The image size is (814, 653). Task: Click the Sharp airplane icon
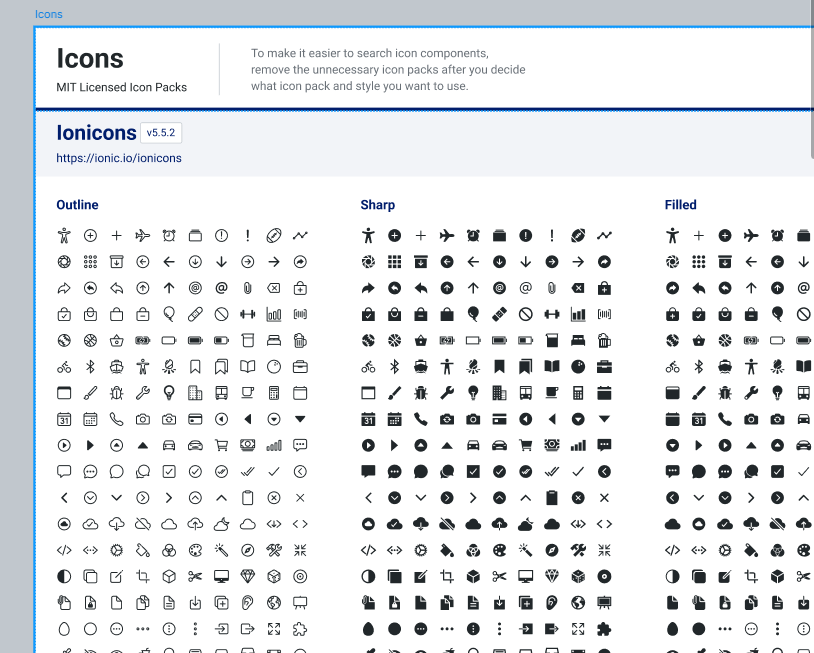tap(446, 236)
